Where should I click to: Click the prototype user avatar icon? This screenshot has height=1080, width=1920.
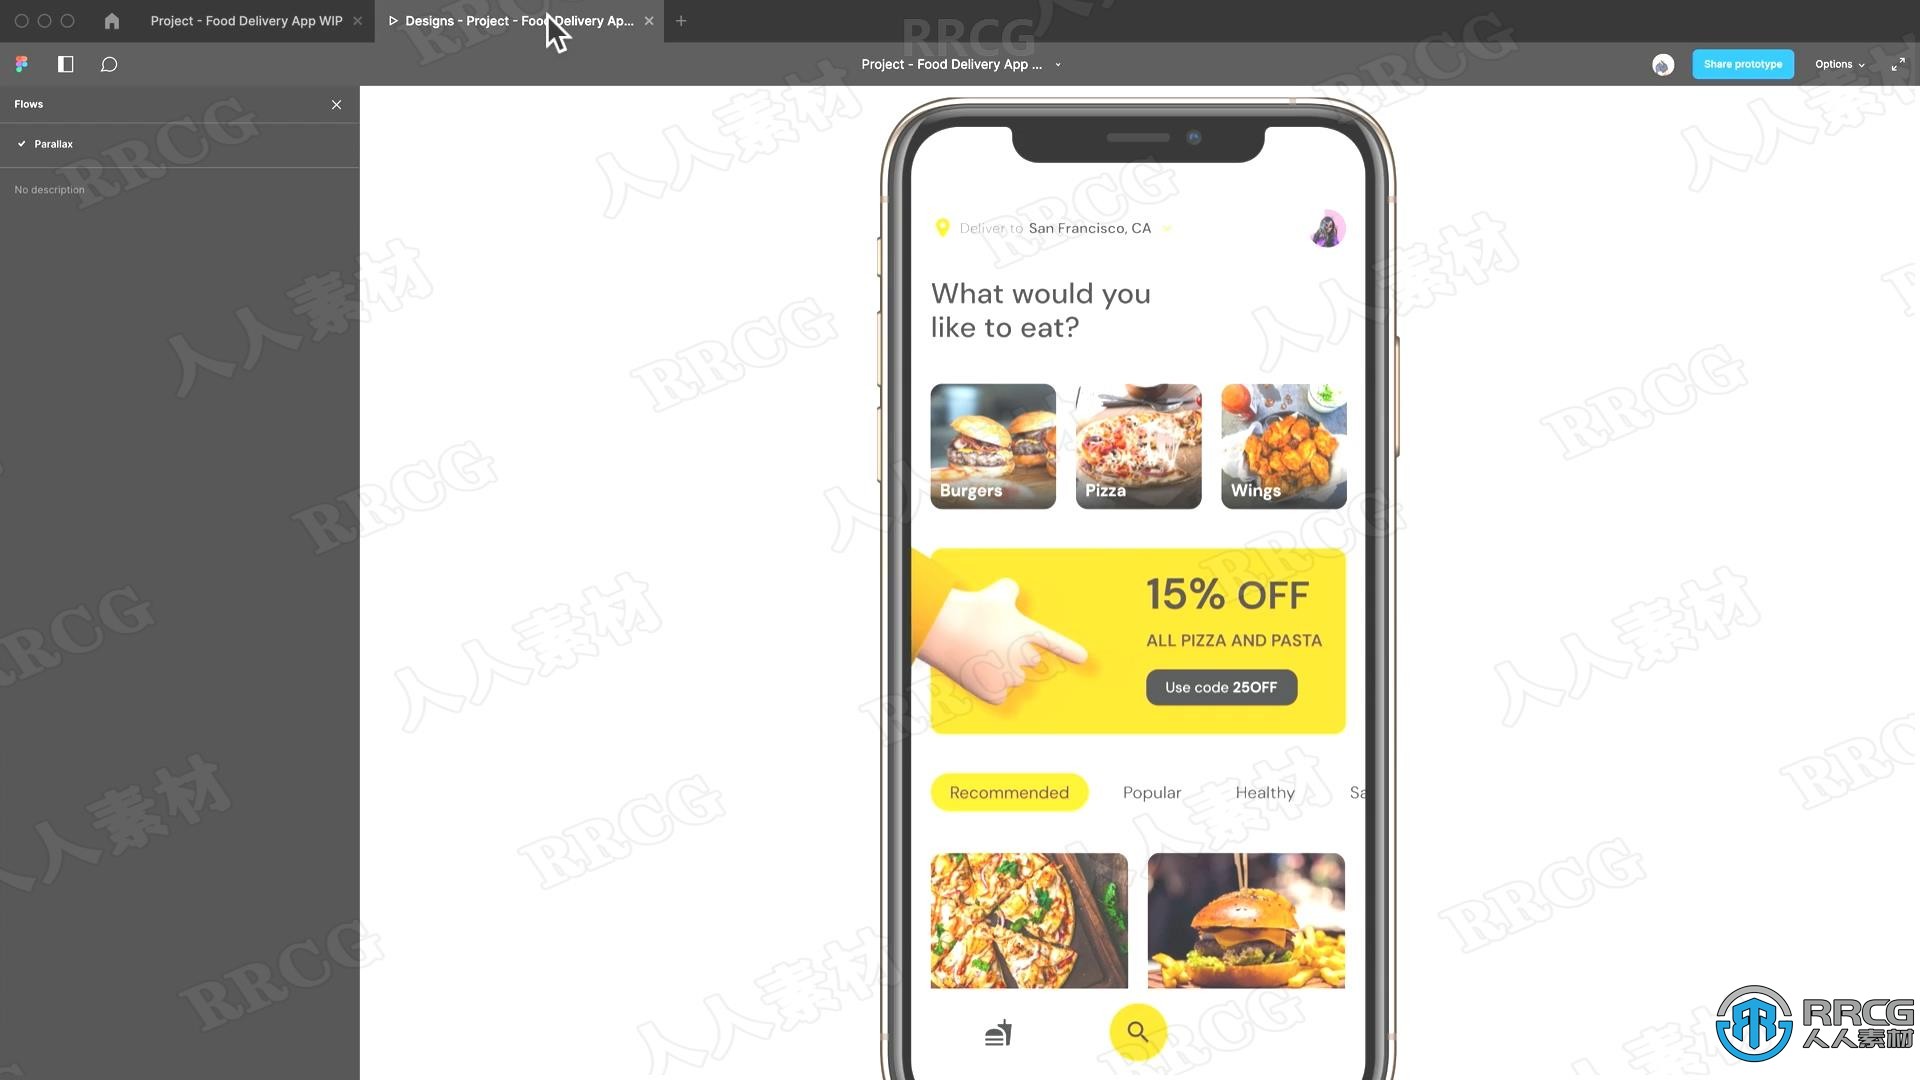(1662, 63)
